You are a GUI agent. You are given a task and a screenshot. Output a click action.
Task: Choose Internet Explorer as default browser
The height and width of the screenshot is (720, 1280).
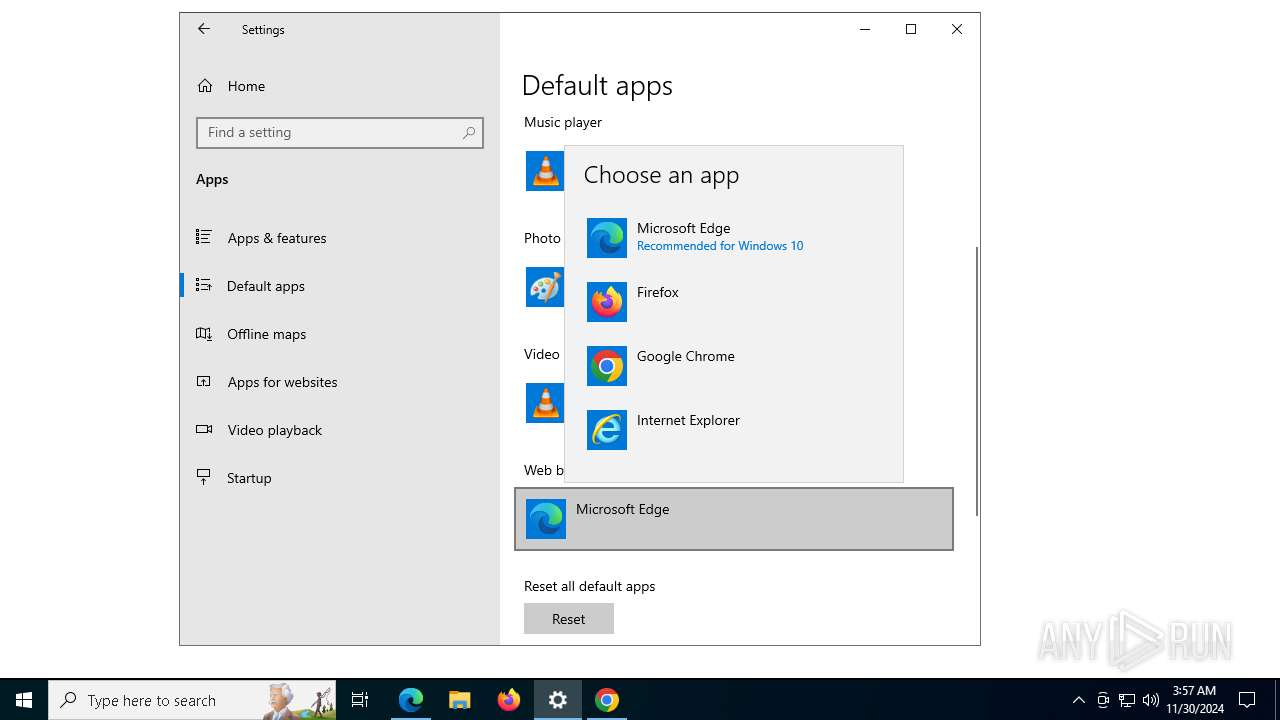point(734,430)
